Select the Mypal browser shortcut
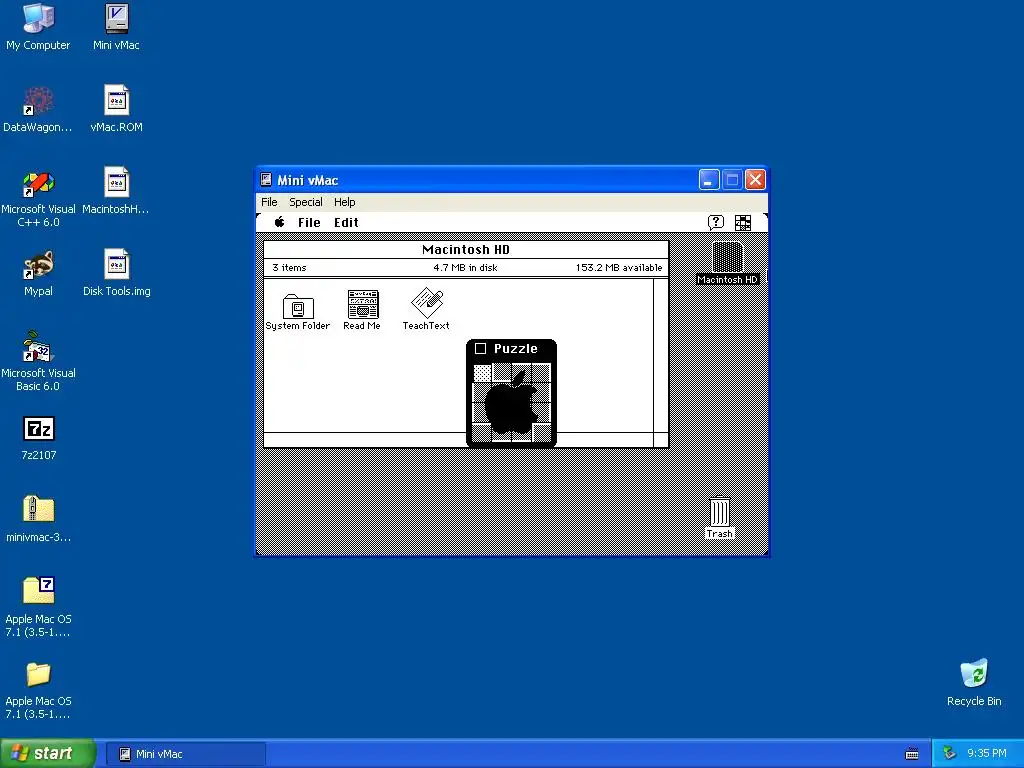 click(38, 273)
